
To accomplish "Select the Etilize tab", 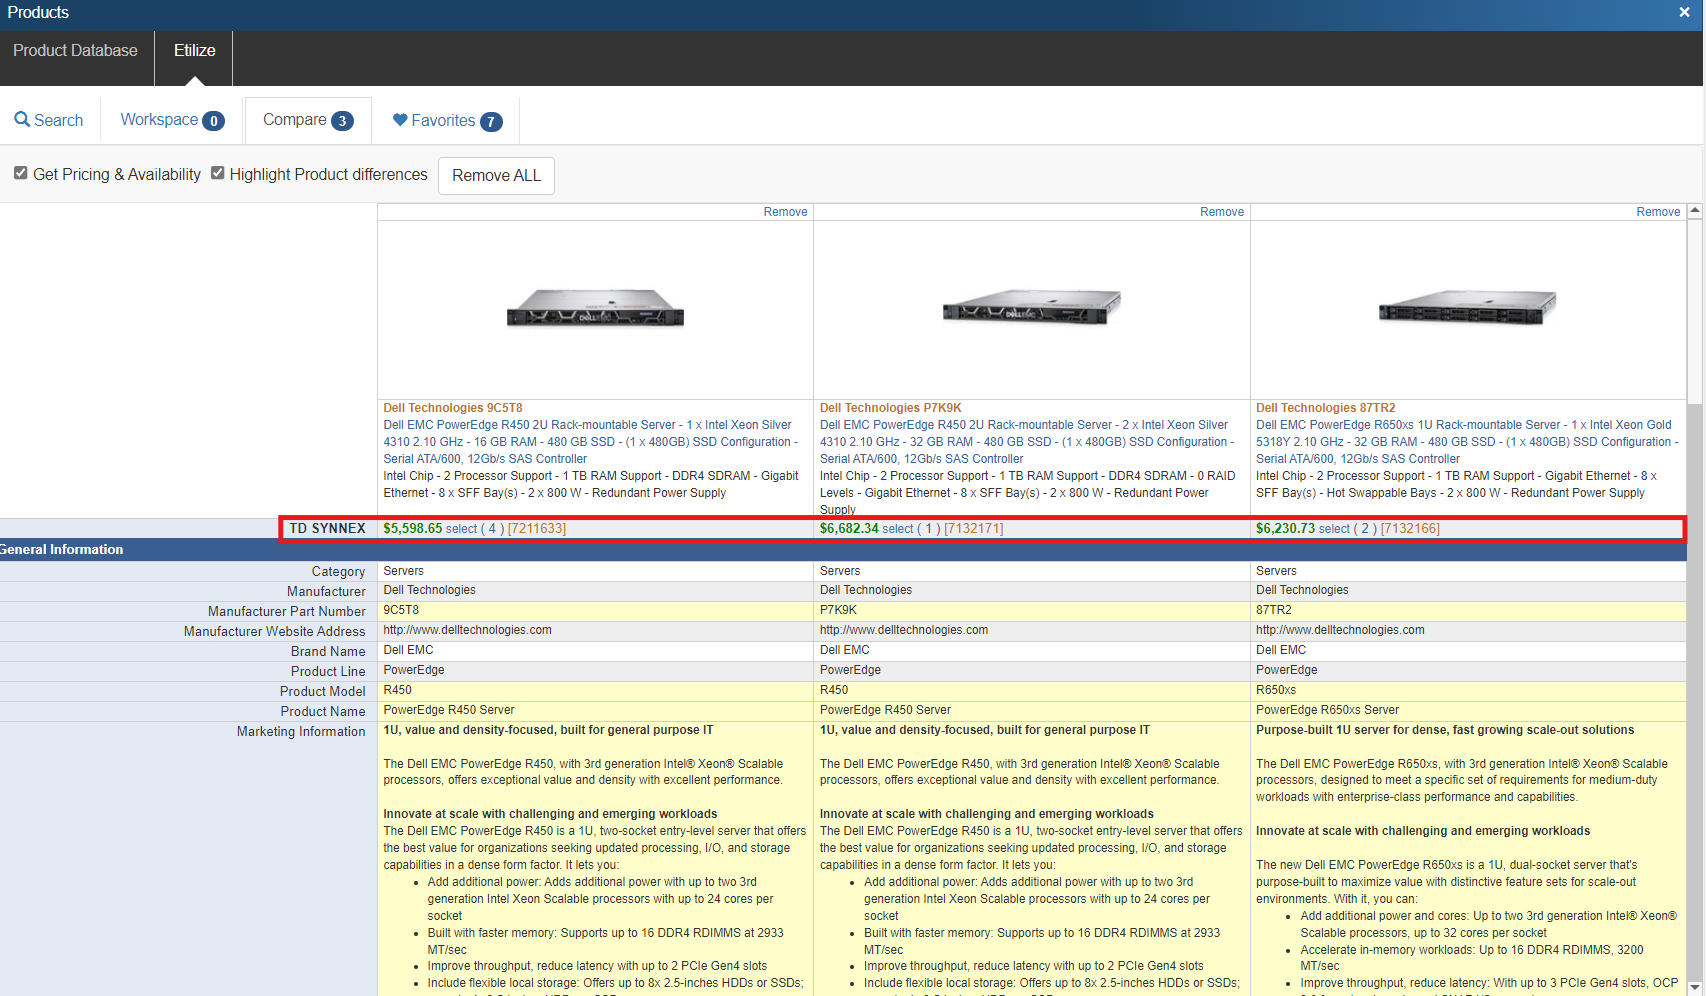I will [194, 51].
